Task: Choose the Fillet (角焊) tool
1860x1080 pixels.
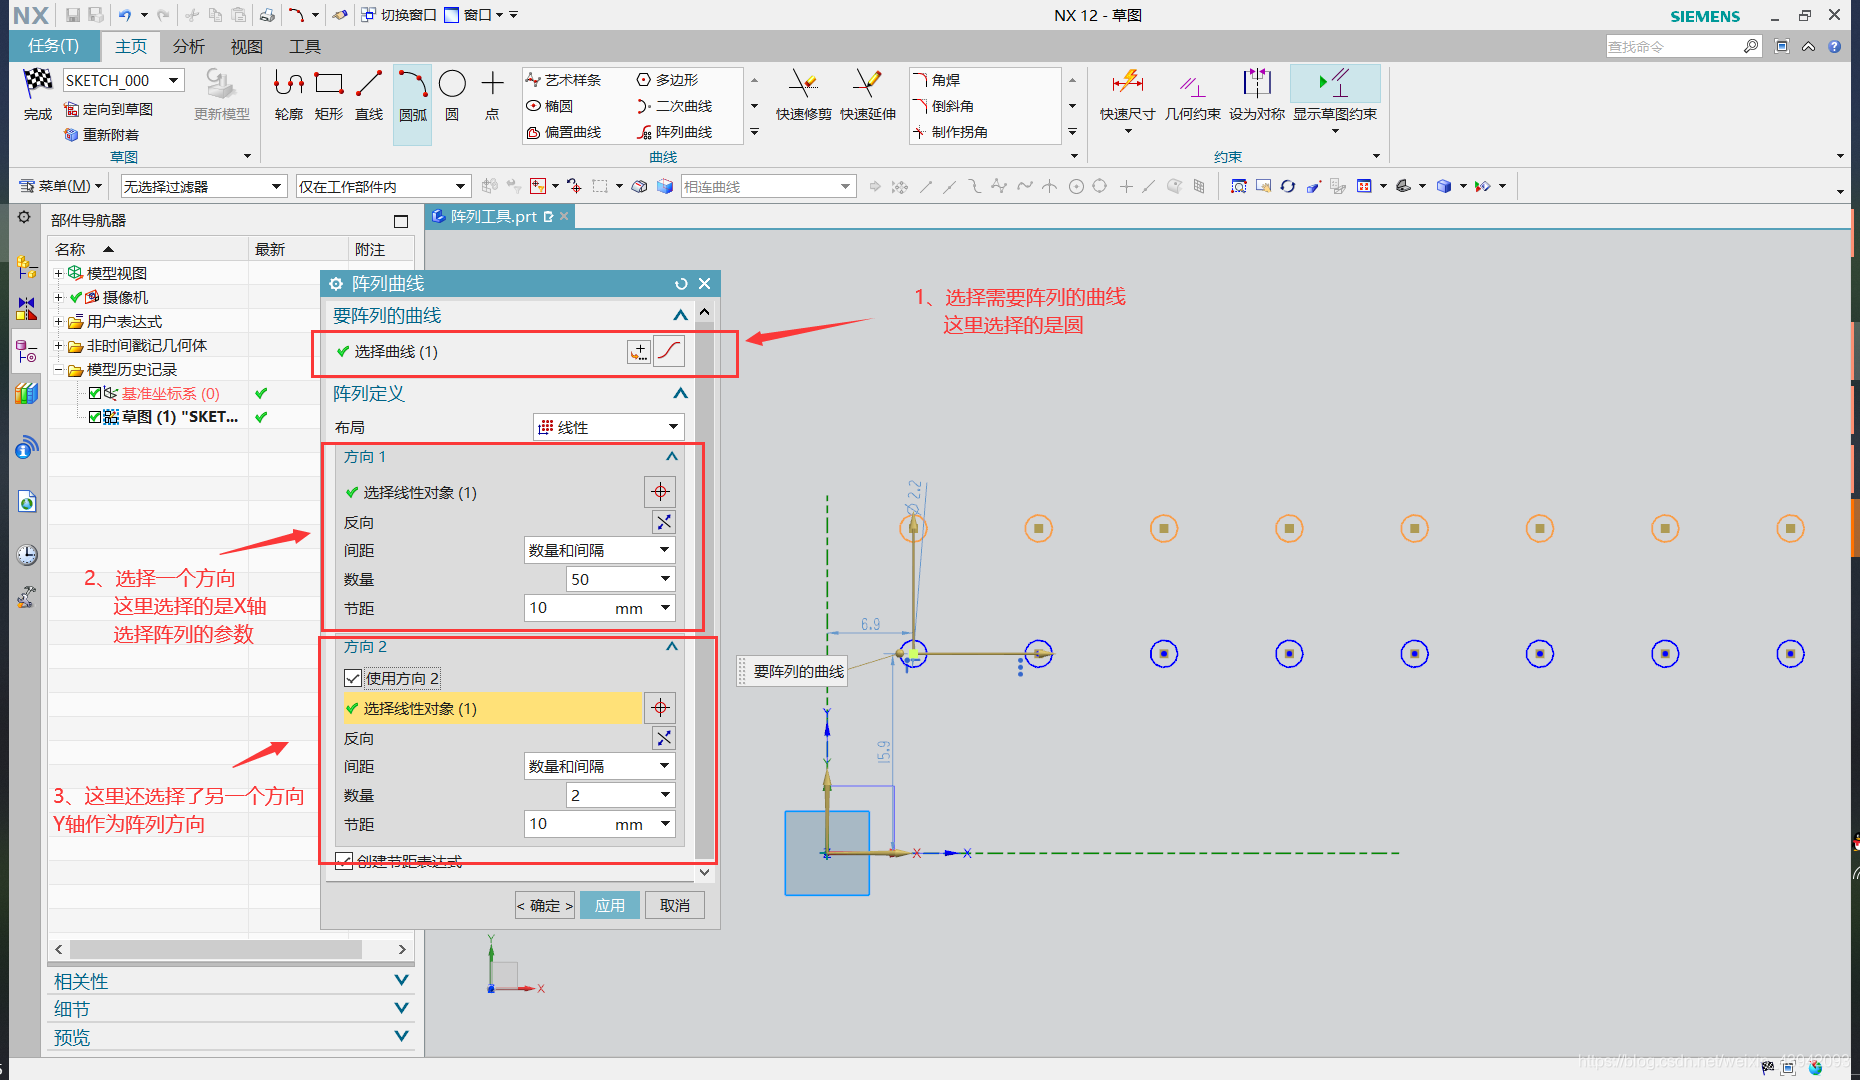Action: 936,80
